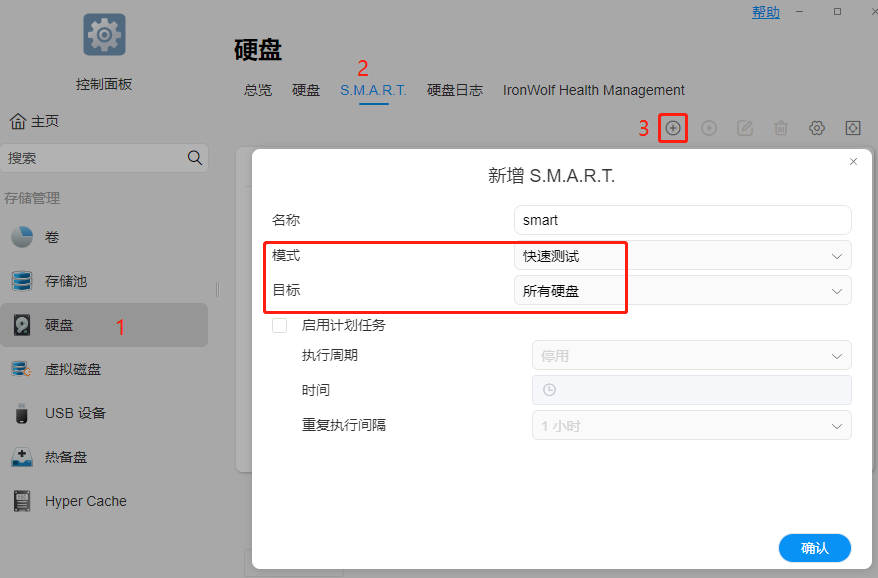Image resolution: width=878 pixels, height=578 pixels.
Task: Click the delete task trash icon
Action: pyautogui.click(x=781, y=128)
